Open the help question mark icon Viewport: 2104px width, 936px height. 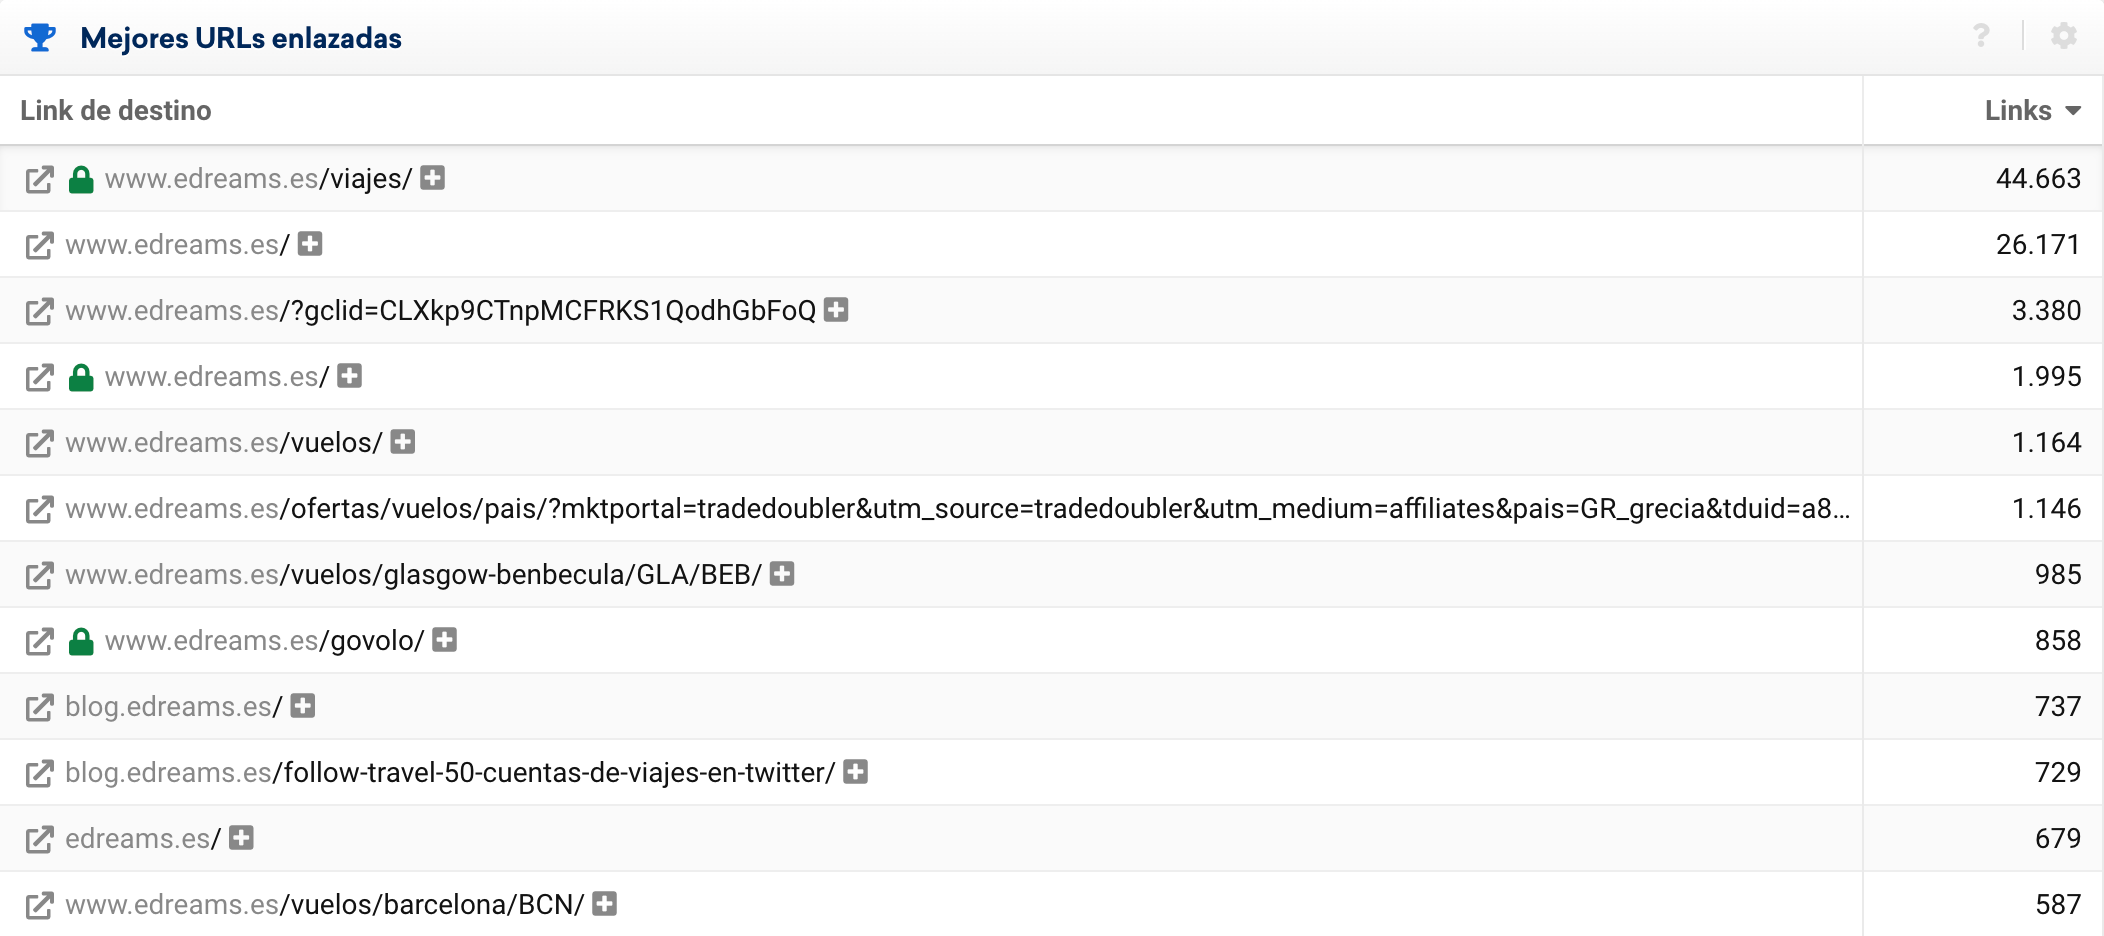point(1980,37)
